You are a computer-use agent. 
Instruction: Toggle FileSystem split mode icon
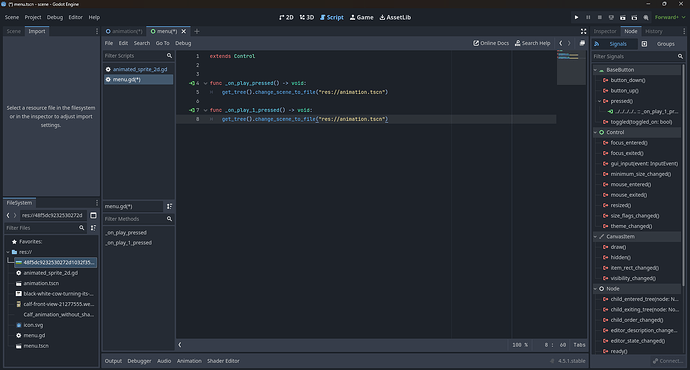pos(93,215)
